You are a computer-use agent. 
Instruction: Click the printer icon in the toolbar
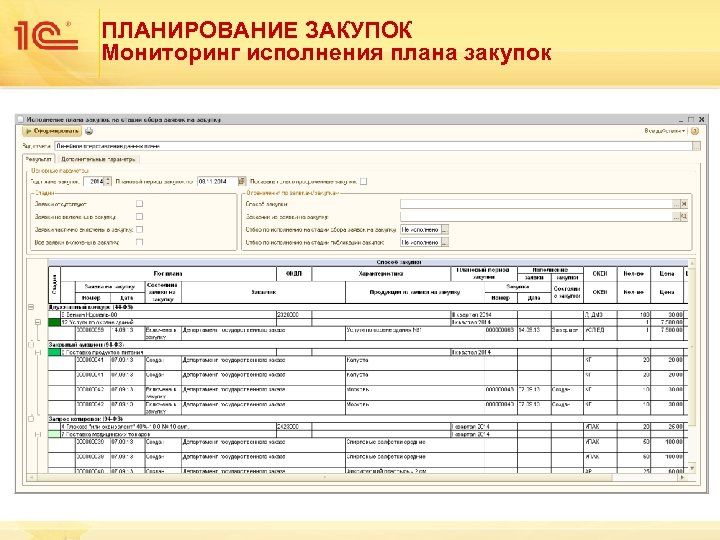click(89, 131)
